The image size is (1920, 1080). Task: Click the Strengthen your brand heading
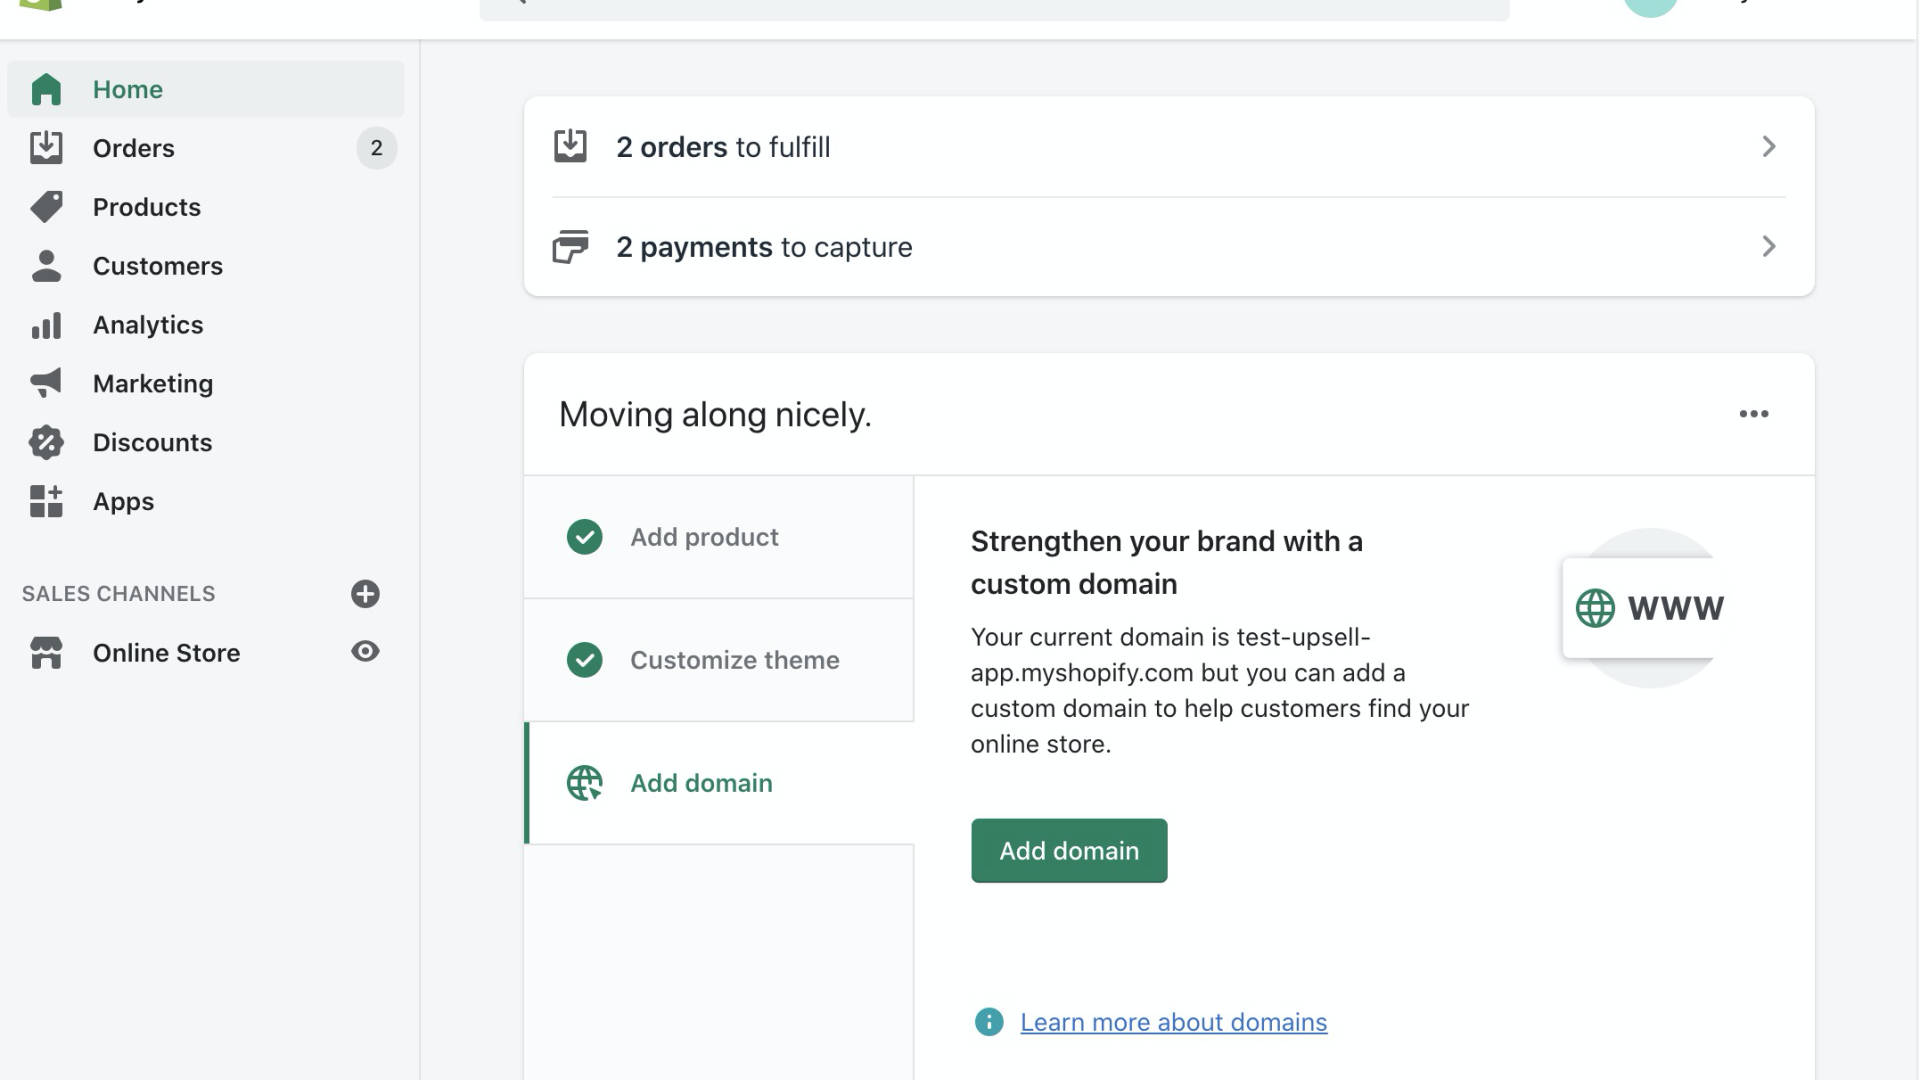1166,562
